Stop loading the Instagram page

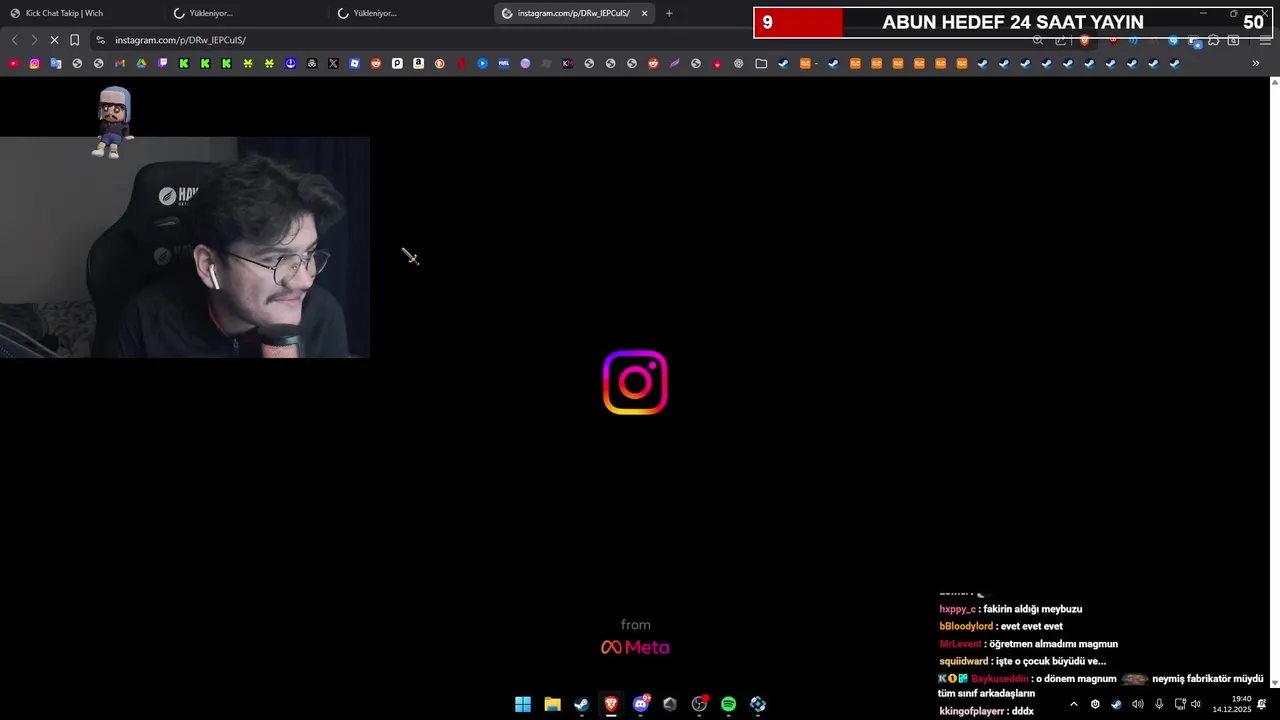54,40
